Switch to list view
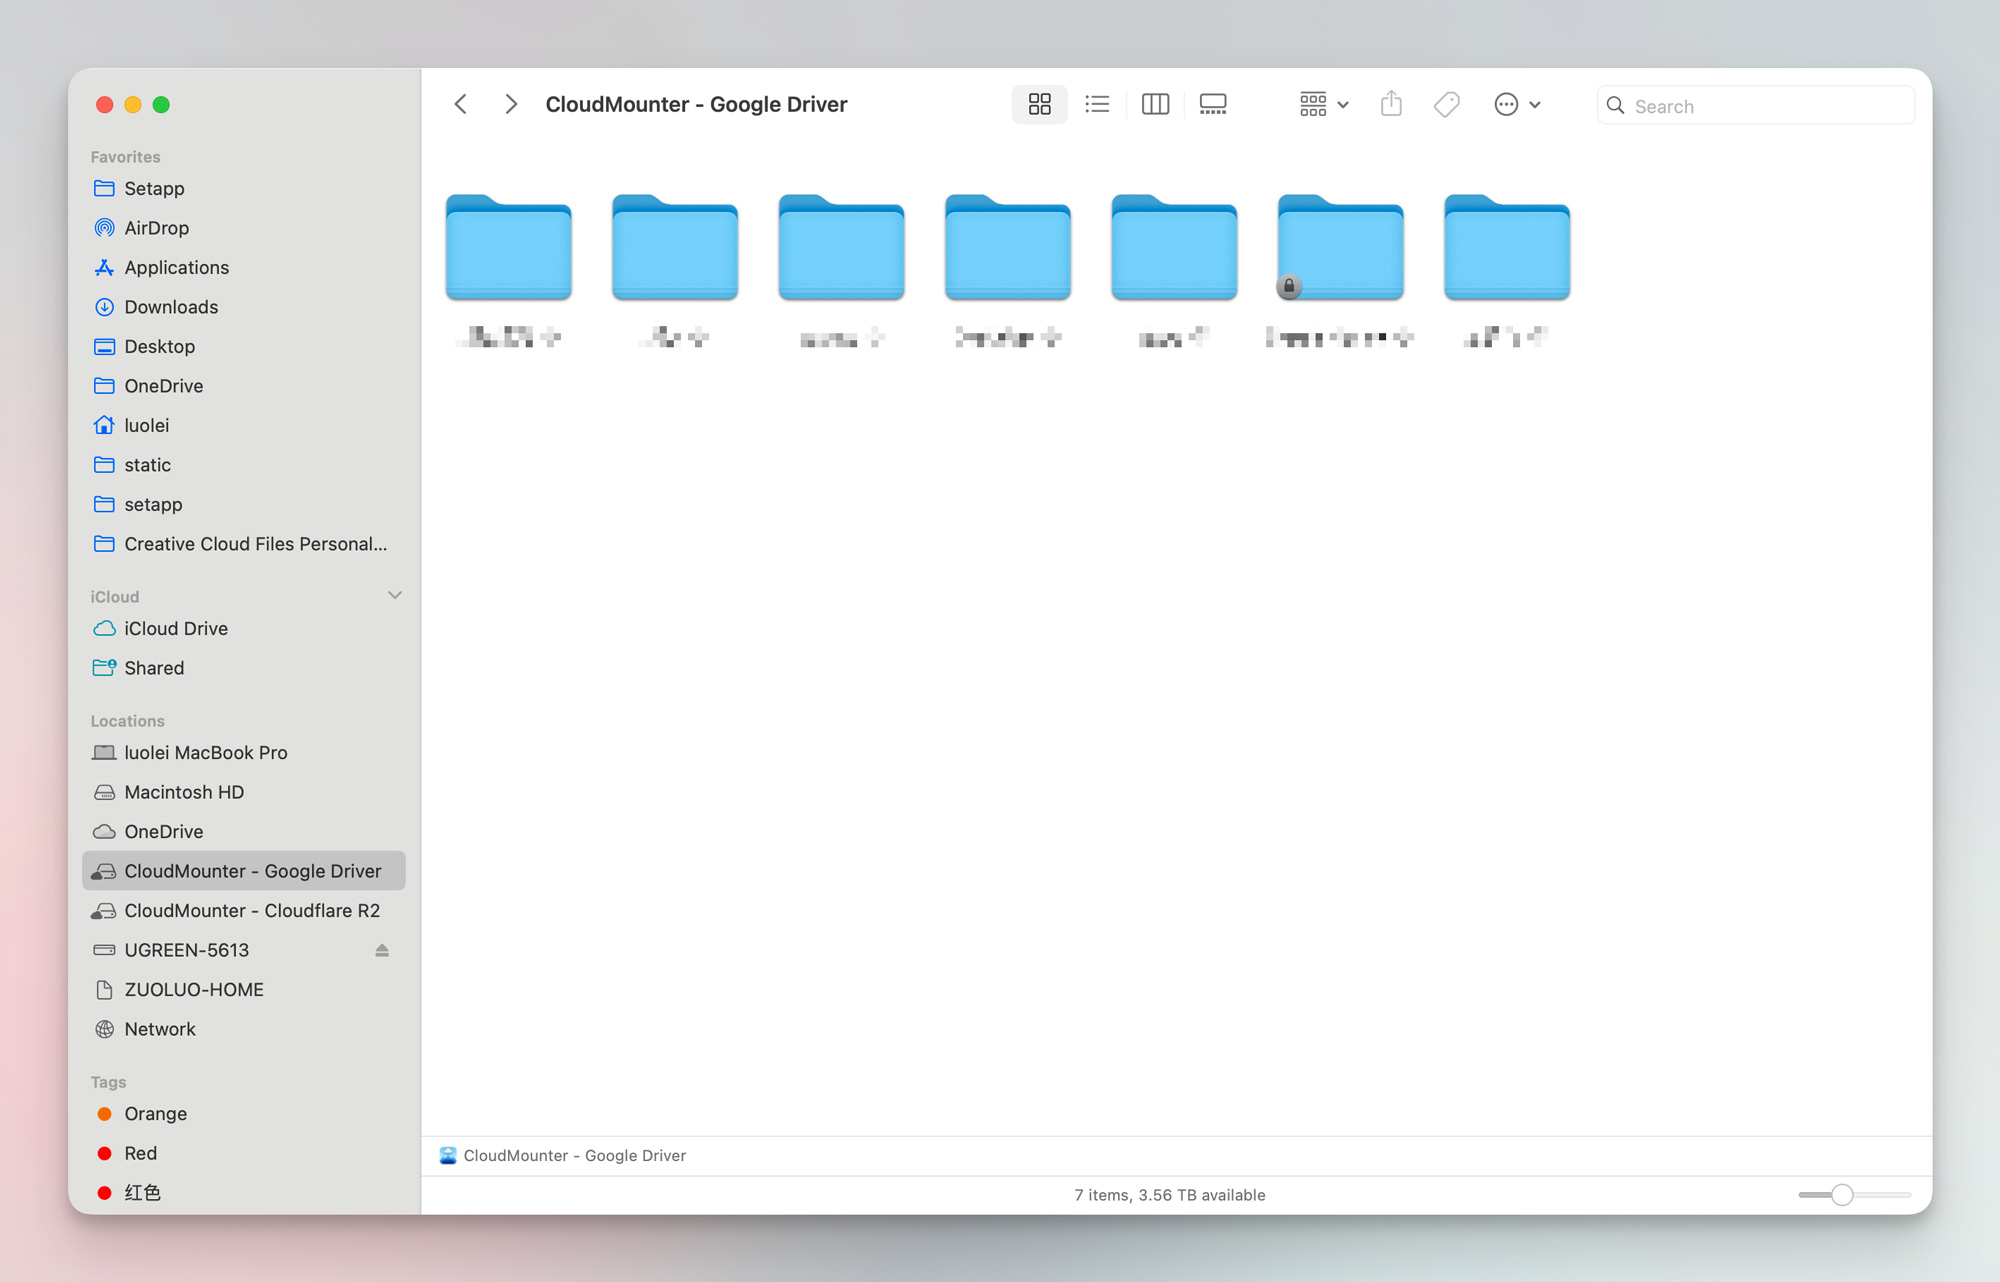Image resolution: width=2000 pixels, height=1282 pixels. coord(1097,104)
